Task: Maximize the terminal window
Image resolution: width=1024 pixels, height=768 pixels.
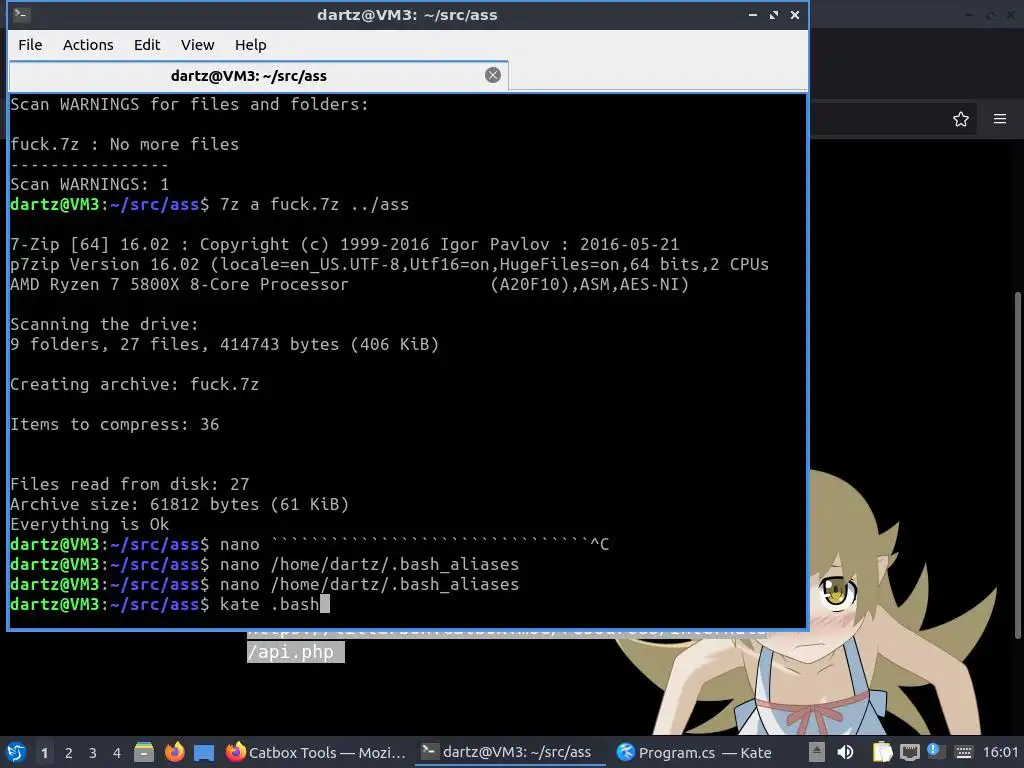Action: click(x=774, y=14)
